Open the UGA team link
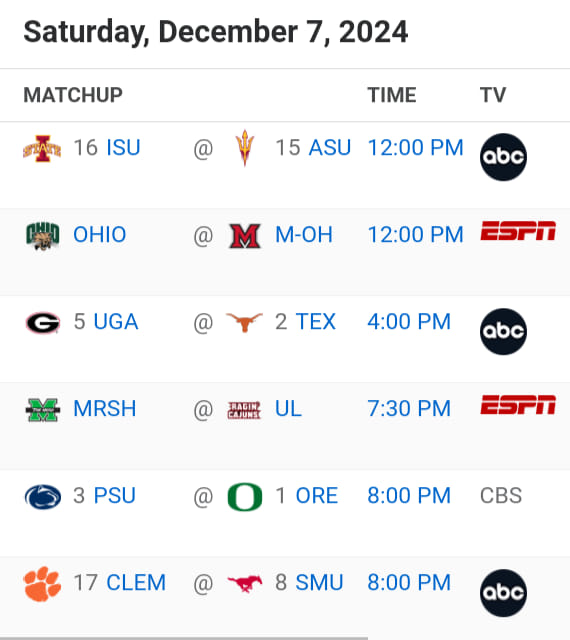This screenshot has width=570, height=640. point(116,322)
